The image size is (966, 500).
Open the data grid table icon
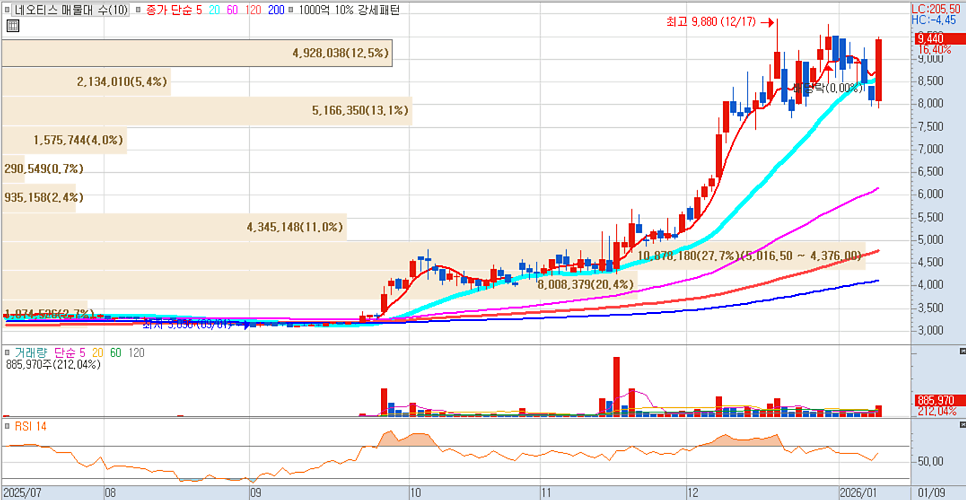point(12,25)
